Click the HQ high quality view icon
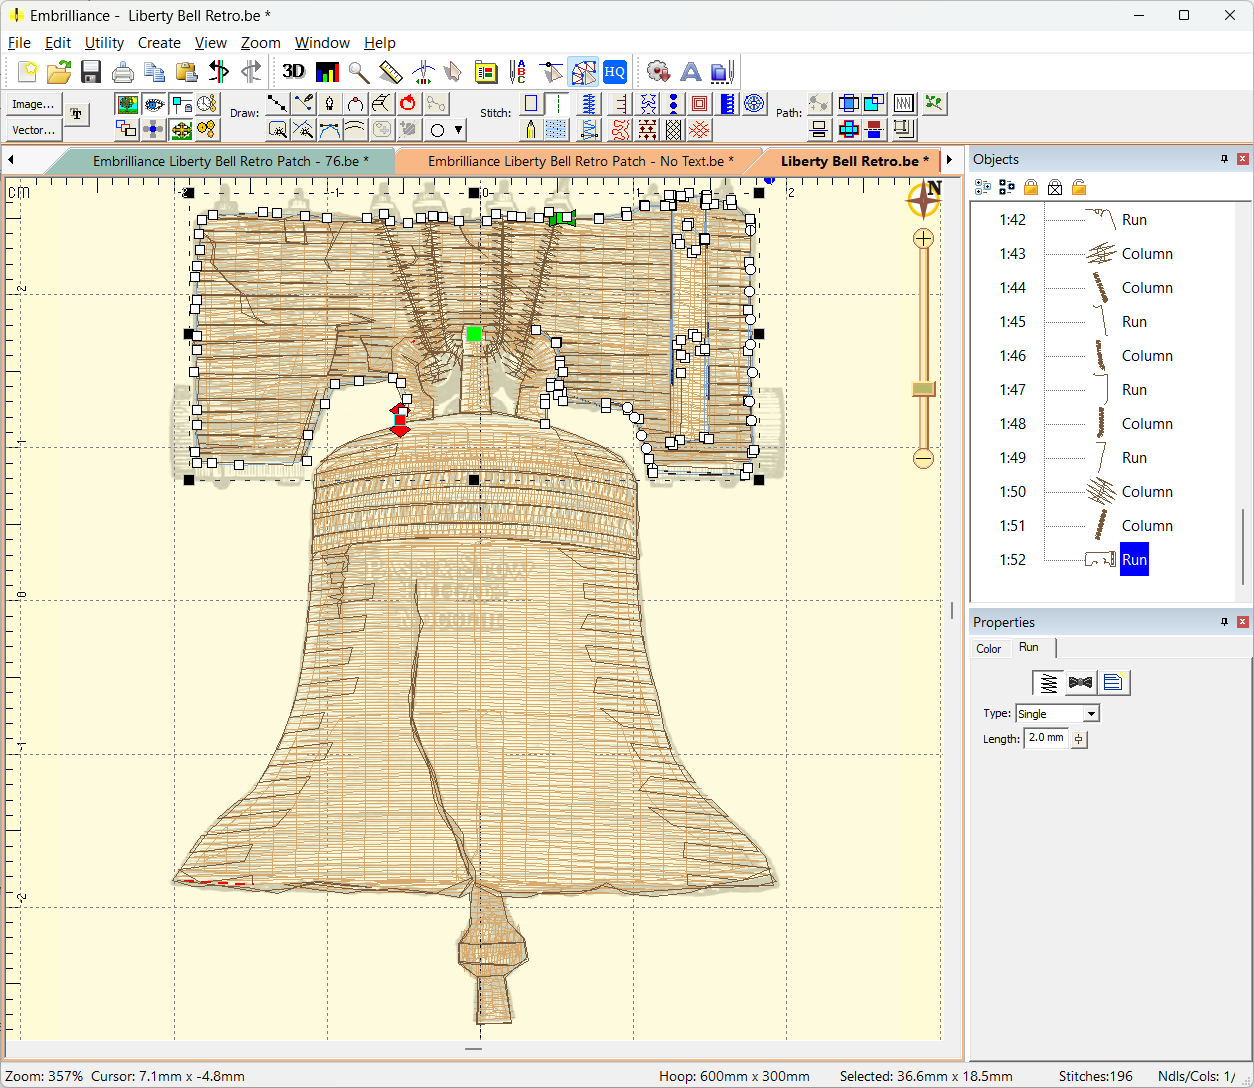Screen dimensions: 1254x1088 click(x=614, y=71)
